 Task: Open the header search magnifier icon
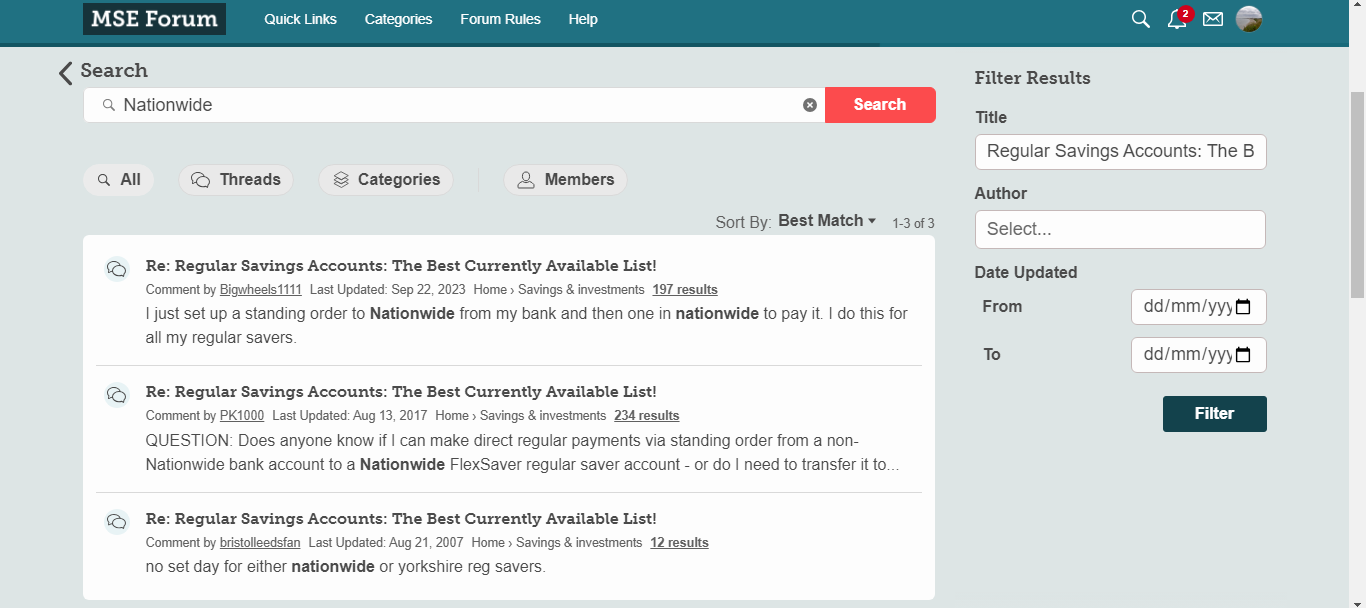(1140, 19)
